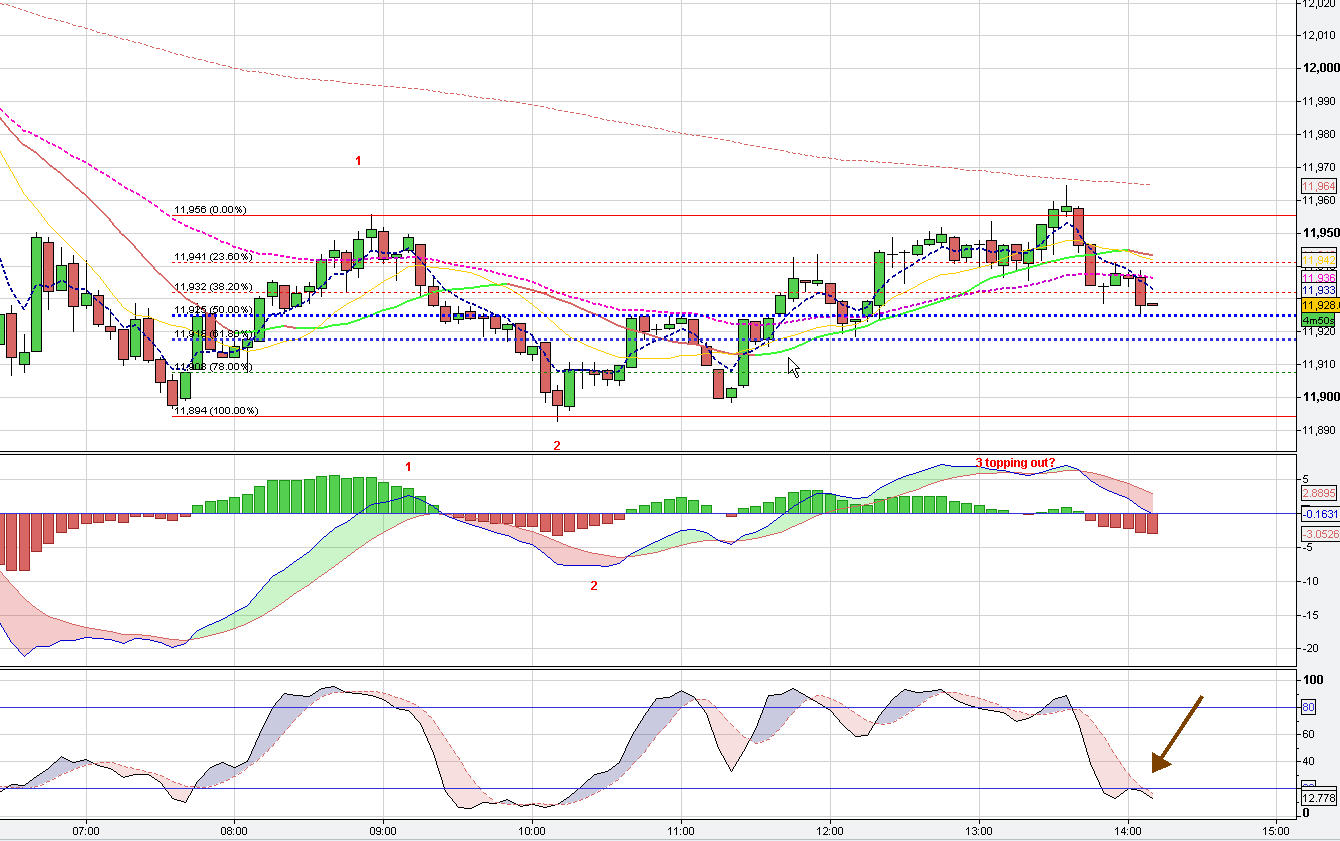Click the 11,956 (0.00%) Fibonacci level label
Viewport: 1340px width, 841px height.
coord(210,210)
